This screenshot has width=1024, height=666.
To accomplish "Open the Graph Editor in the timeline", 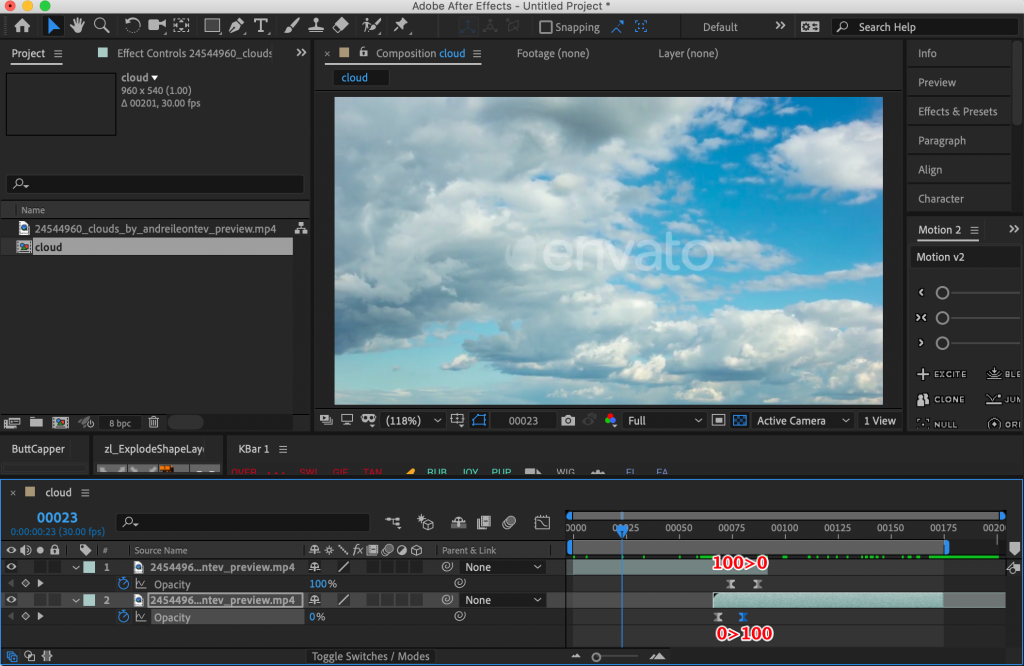I will click(542, 522).
